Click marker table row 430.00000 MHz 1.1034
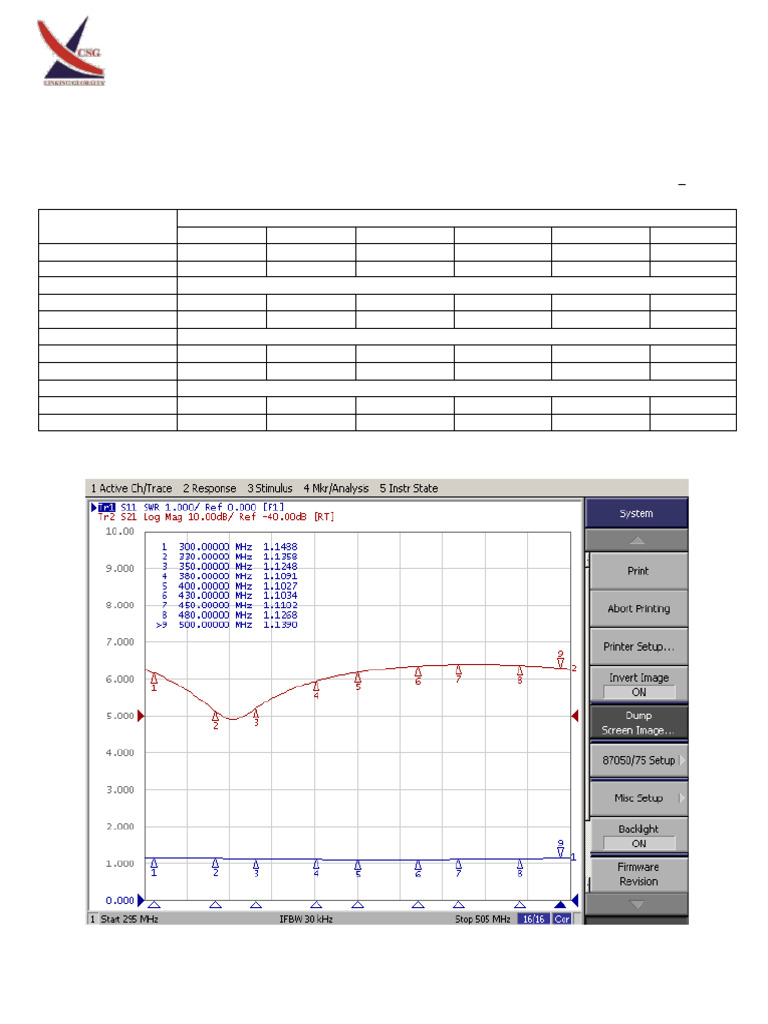768x1024 pixels. coord(229,596)
